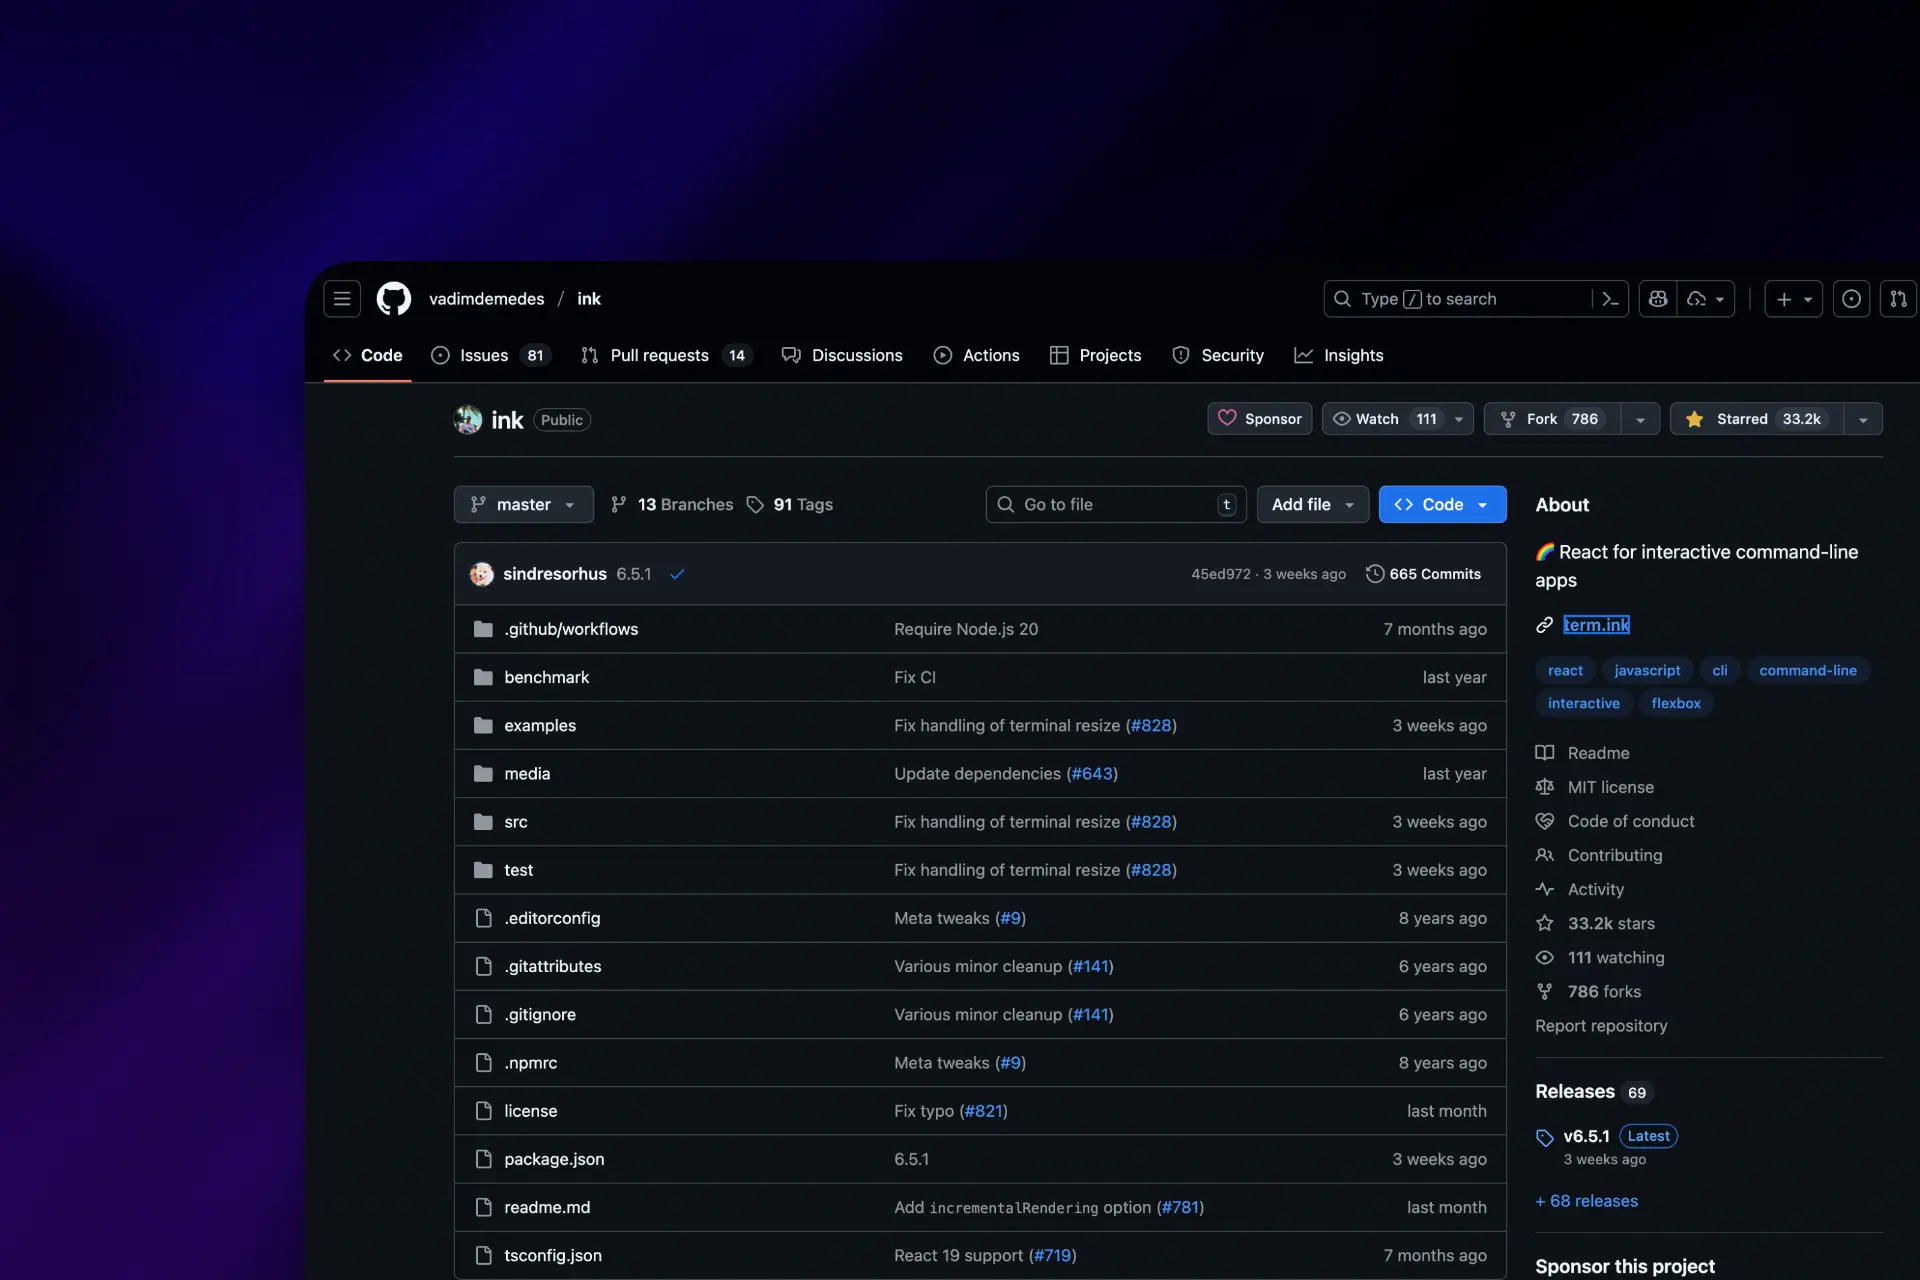
Task: Expand the Starred lists arrow
Action: coord(1863,419)
